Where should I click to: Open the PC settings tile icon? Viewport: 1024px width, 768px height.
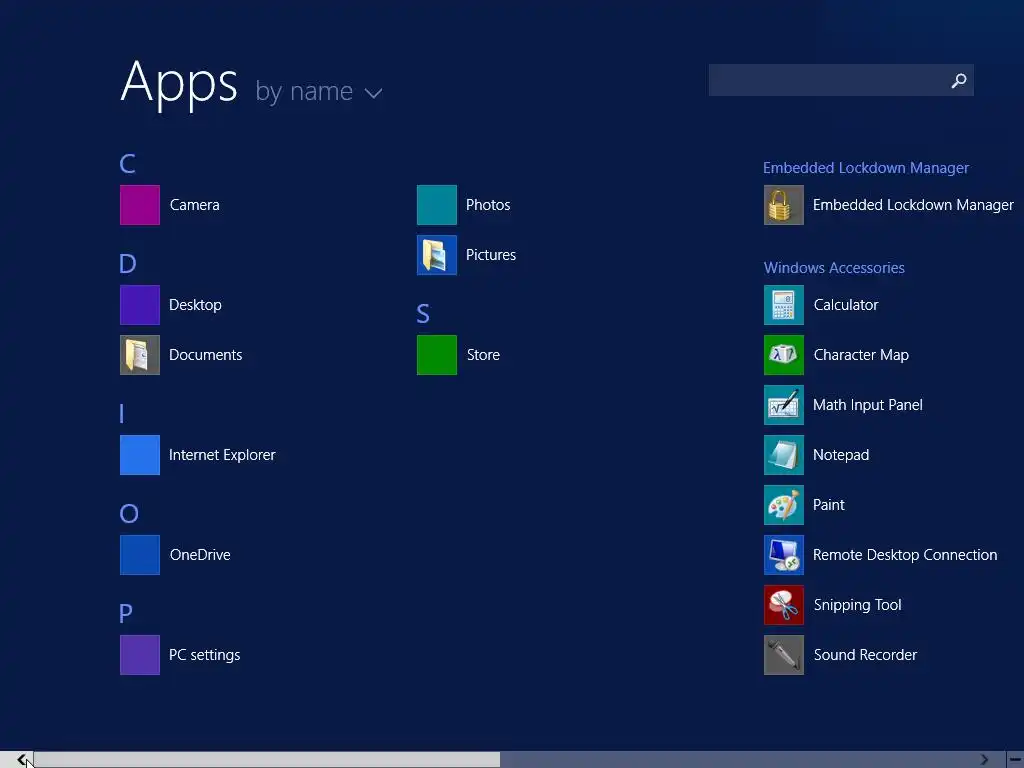tap(140, 655)
